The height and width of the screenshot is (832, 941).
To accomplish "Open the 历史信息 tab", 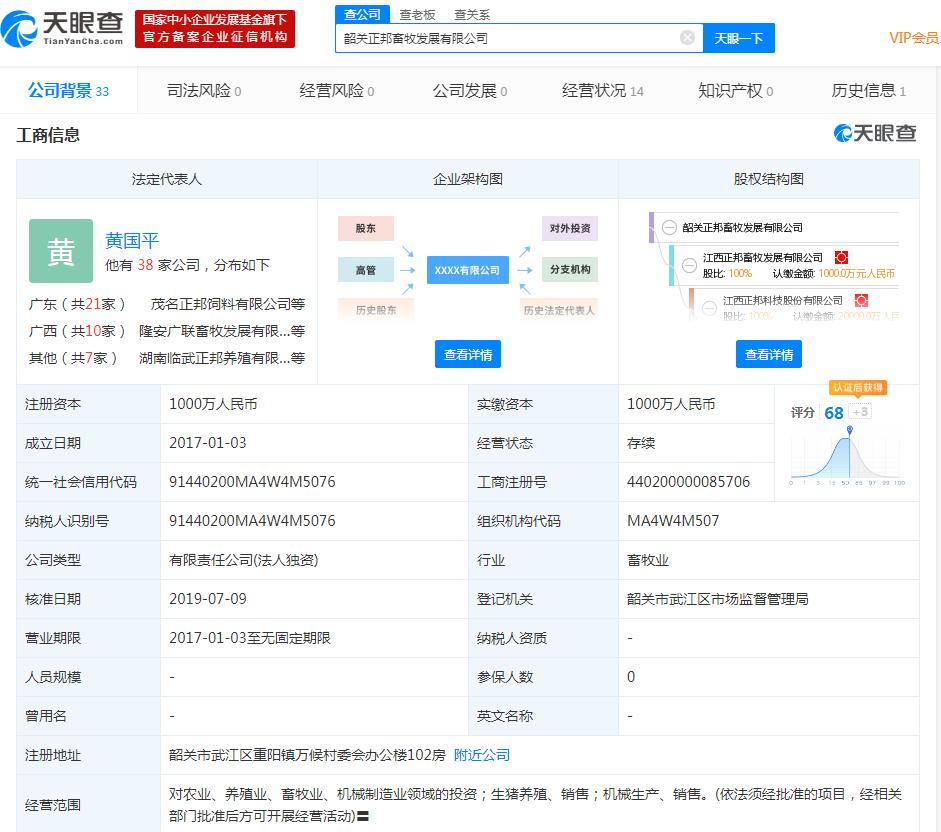I will coord(868,91).
